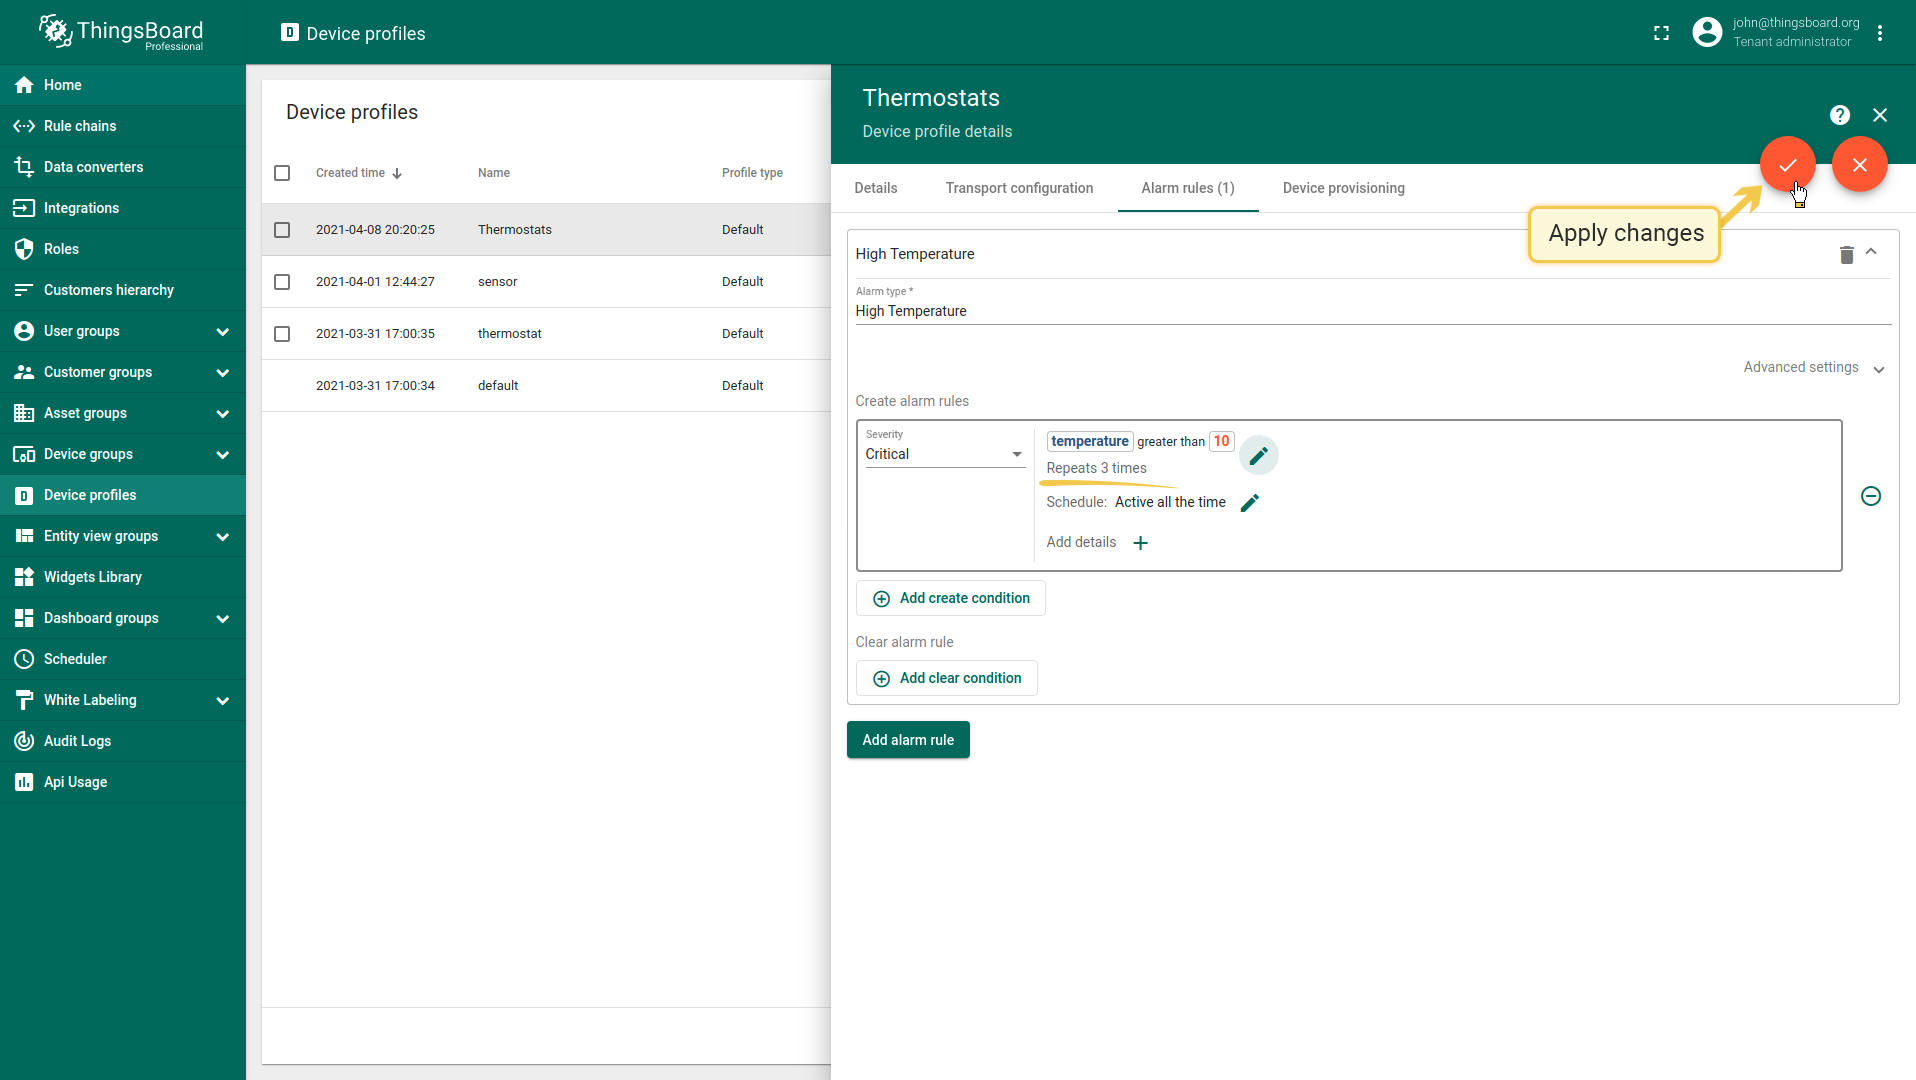Open Api Usage page
This screenshot has width=1916, height=1080.
coord(123,782)
